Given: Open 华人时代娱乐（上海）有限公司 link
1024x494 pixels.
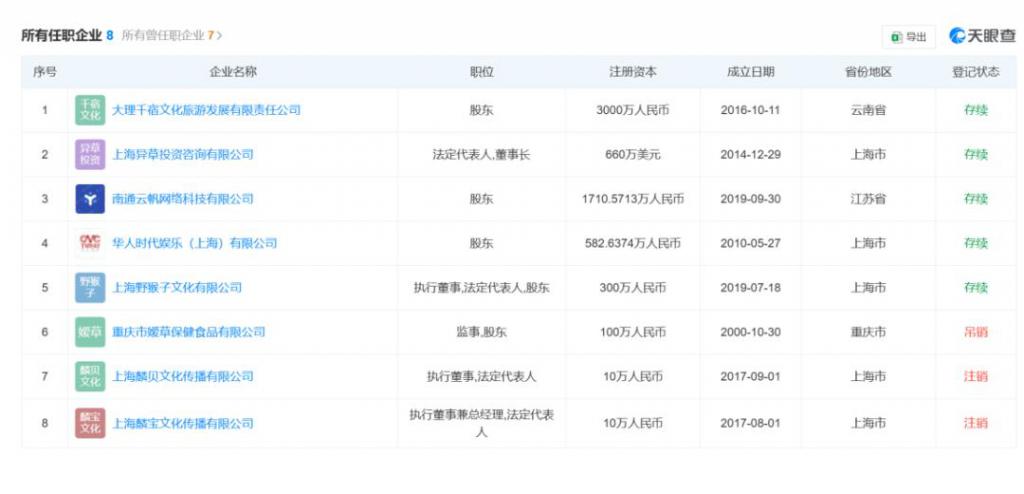Looking at the screenshot, I should [x=195, y=244].
